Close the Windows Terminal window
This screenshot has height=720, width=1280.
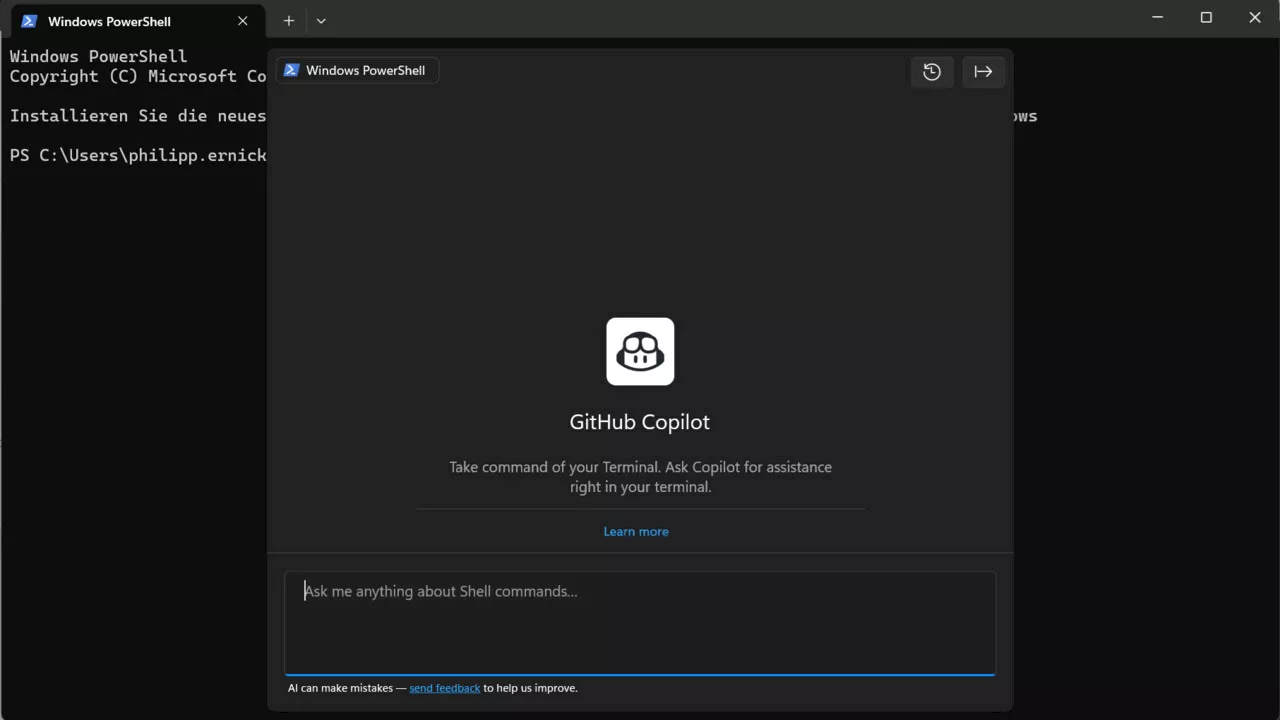pyautogui.click(x=1255, y=18)
